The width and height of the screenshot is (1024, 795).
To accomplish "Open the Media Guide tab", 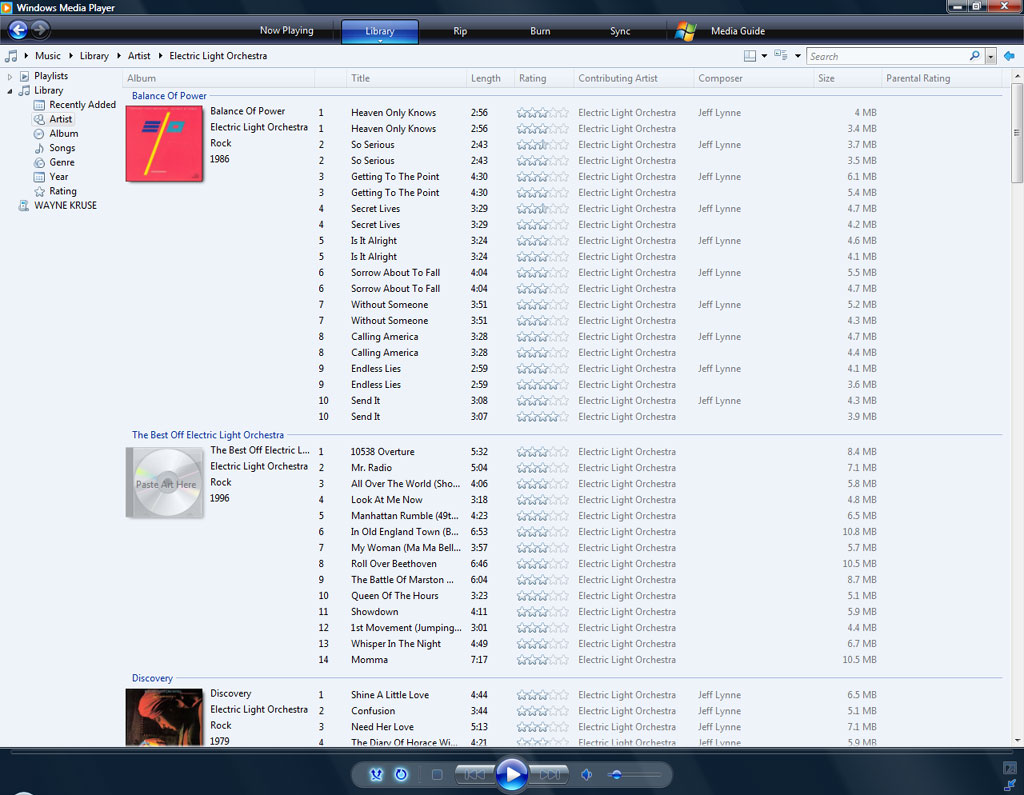I will pos(737,31).
